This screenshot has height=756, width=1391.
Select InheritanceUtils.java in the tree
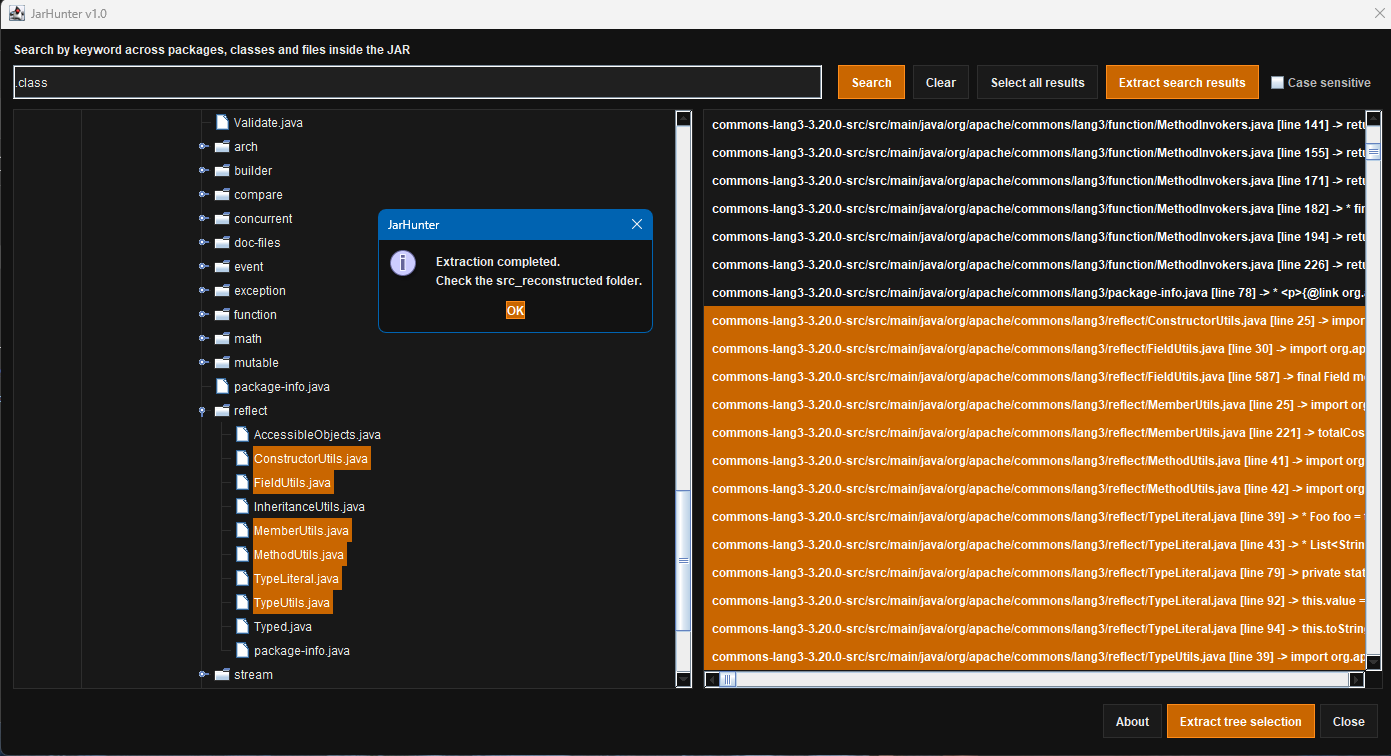pos(308,507)
